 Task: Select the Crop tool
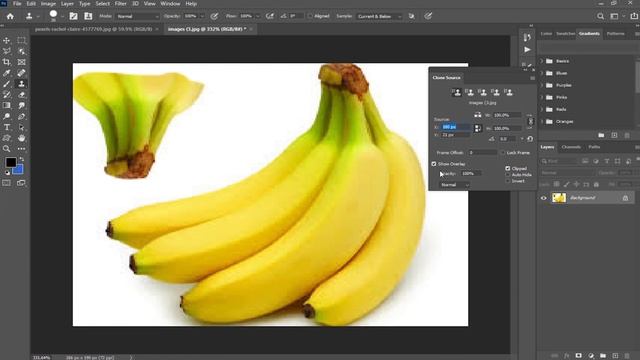pyautogui.click(x=7, y=62)
